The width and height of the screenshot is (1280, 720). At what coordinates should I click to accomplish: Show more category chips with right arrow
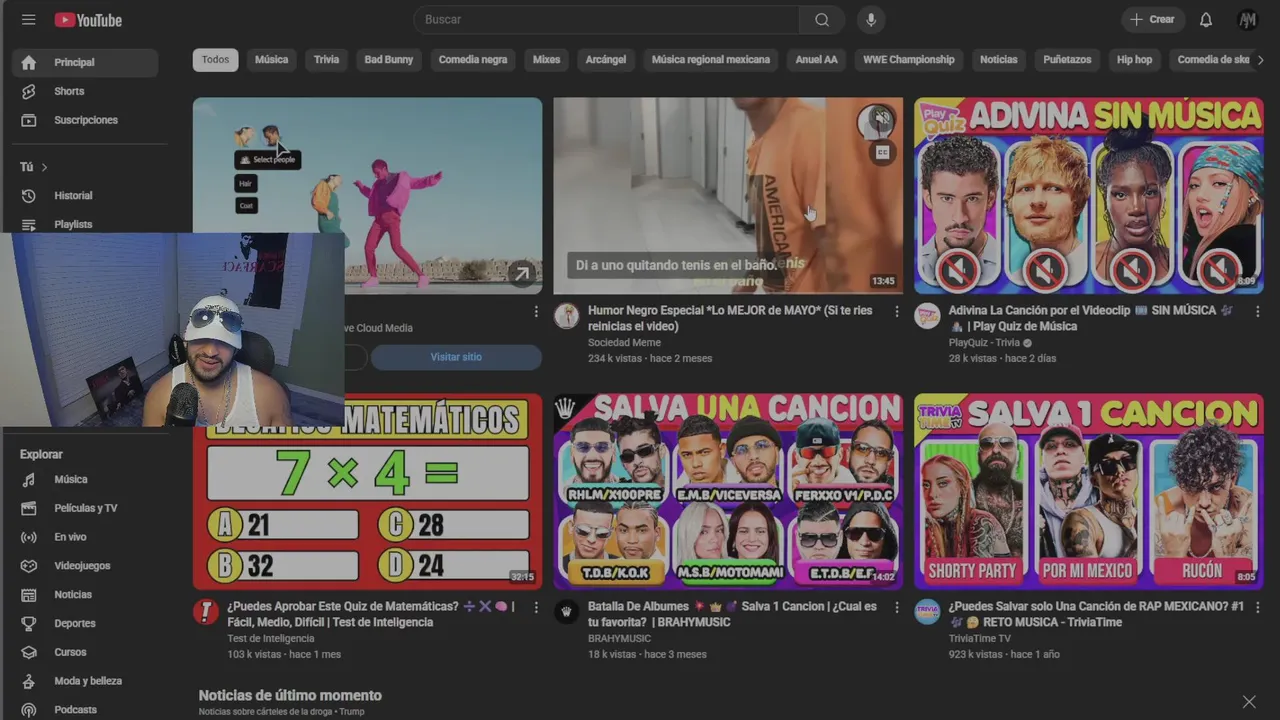tap(1260, 60)
